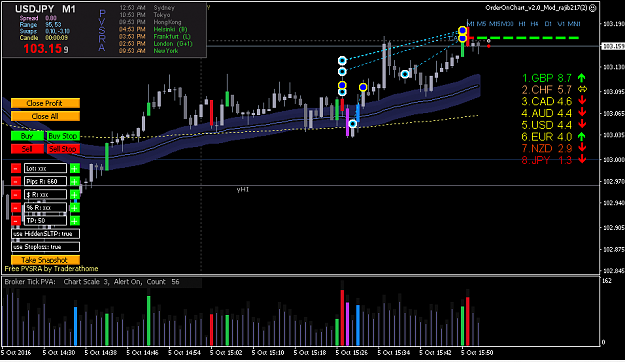
Task: Toggle the use HiddenSLTP setting
Action: (45, 234)
